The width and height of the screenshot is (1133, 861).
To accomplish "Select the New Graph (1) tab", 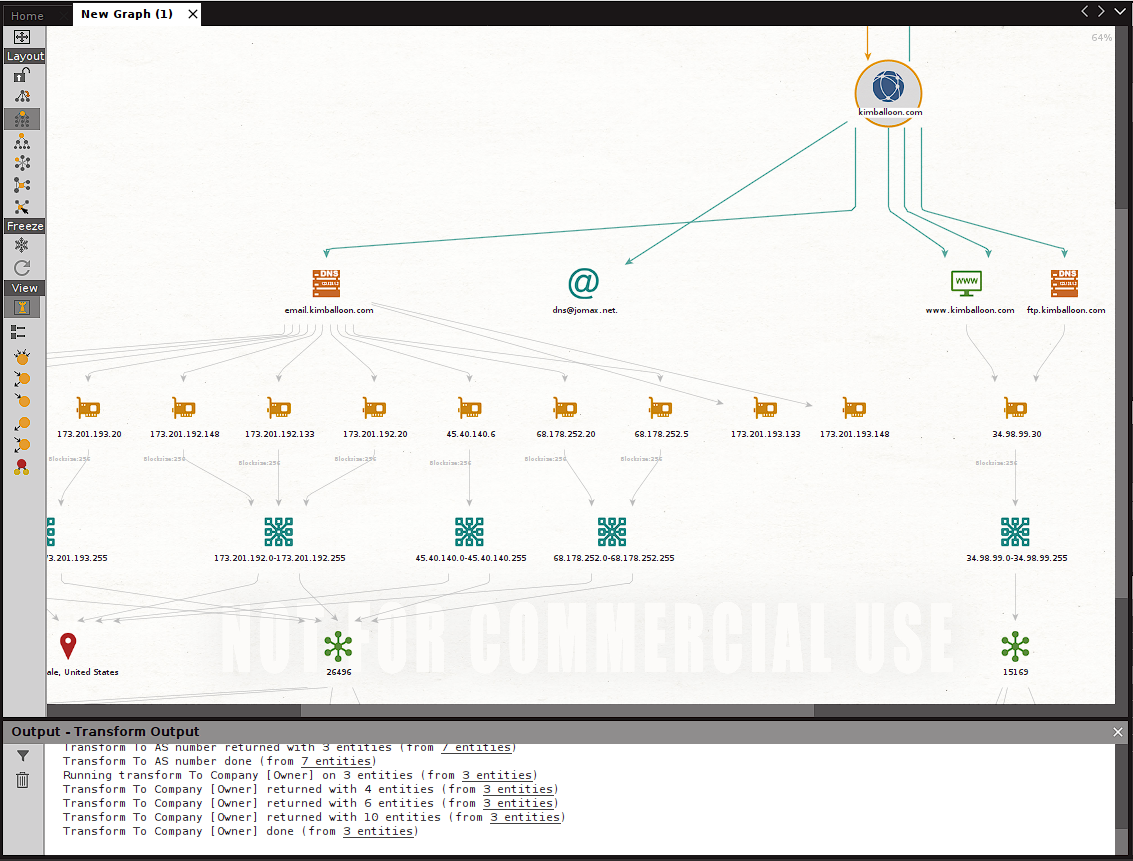I will (x=127, y=14).
